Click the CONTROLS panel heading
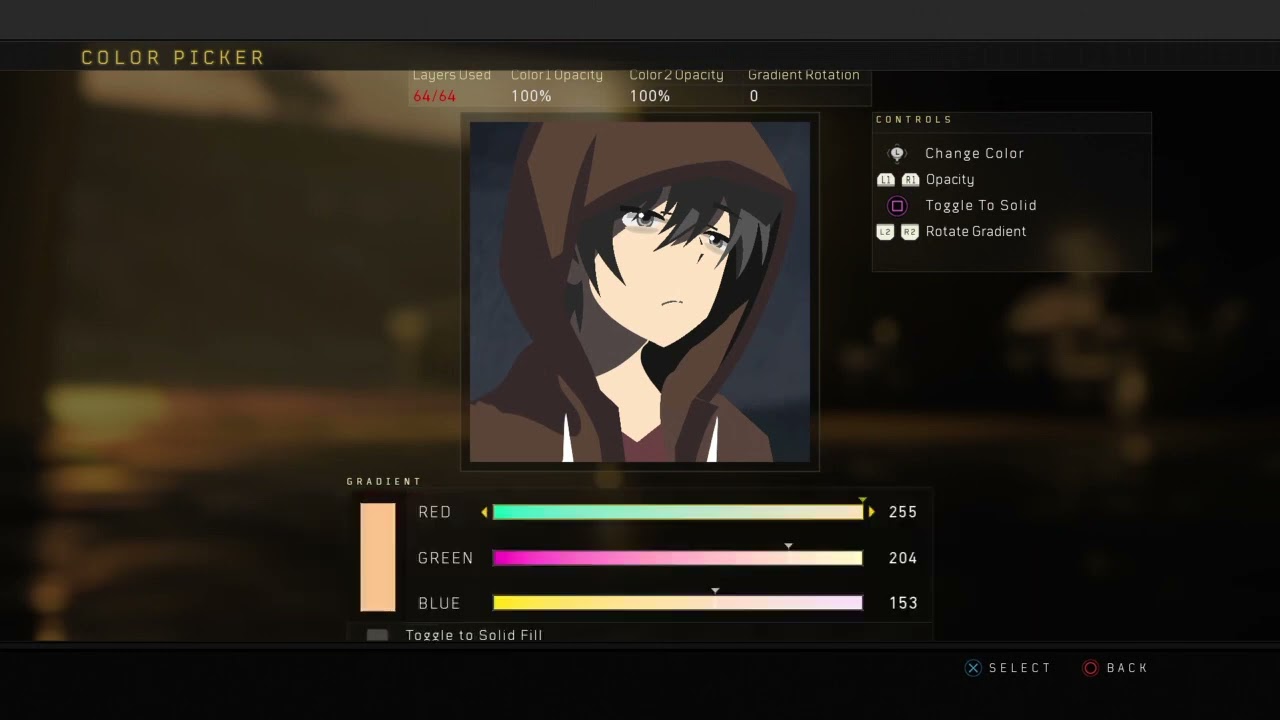Screen dimensions: 1280x720 click(914, 120)
